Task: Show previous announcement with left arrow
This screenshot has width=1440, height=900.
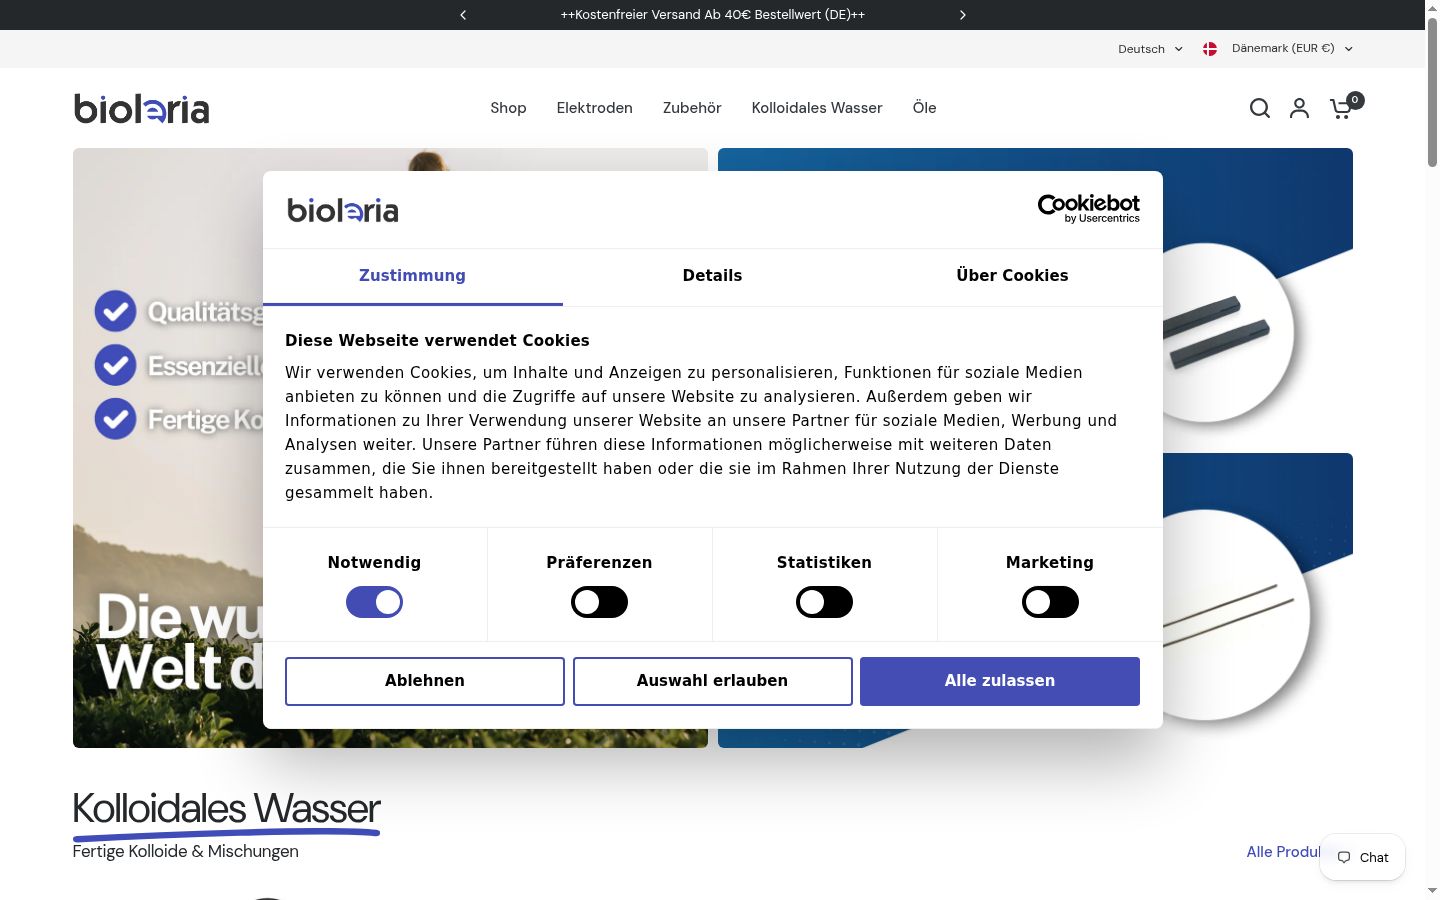Action: [463, 15]
